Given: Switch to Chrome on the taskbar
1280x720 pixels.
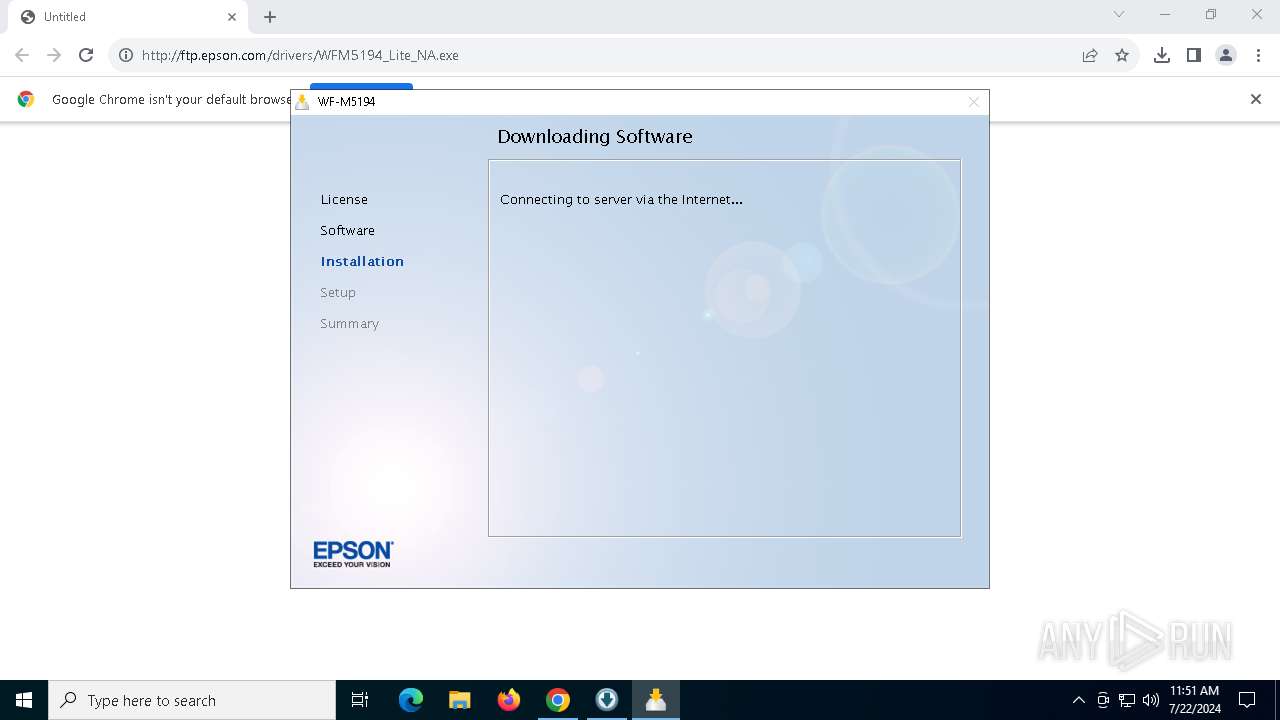Looking at the screenshot, I should click(x=557, y=700).
